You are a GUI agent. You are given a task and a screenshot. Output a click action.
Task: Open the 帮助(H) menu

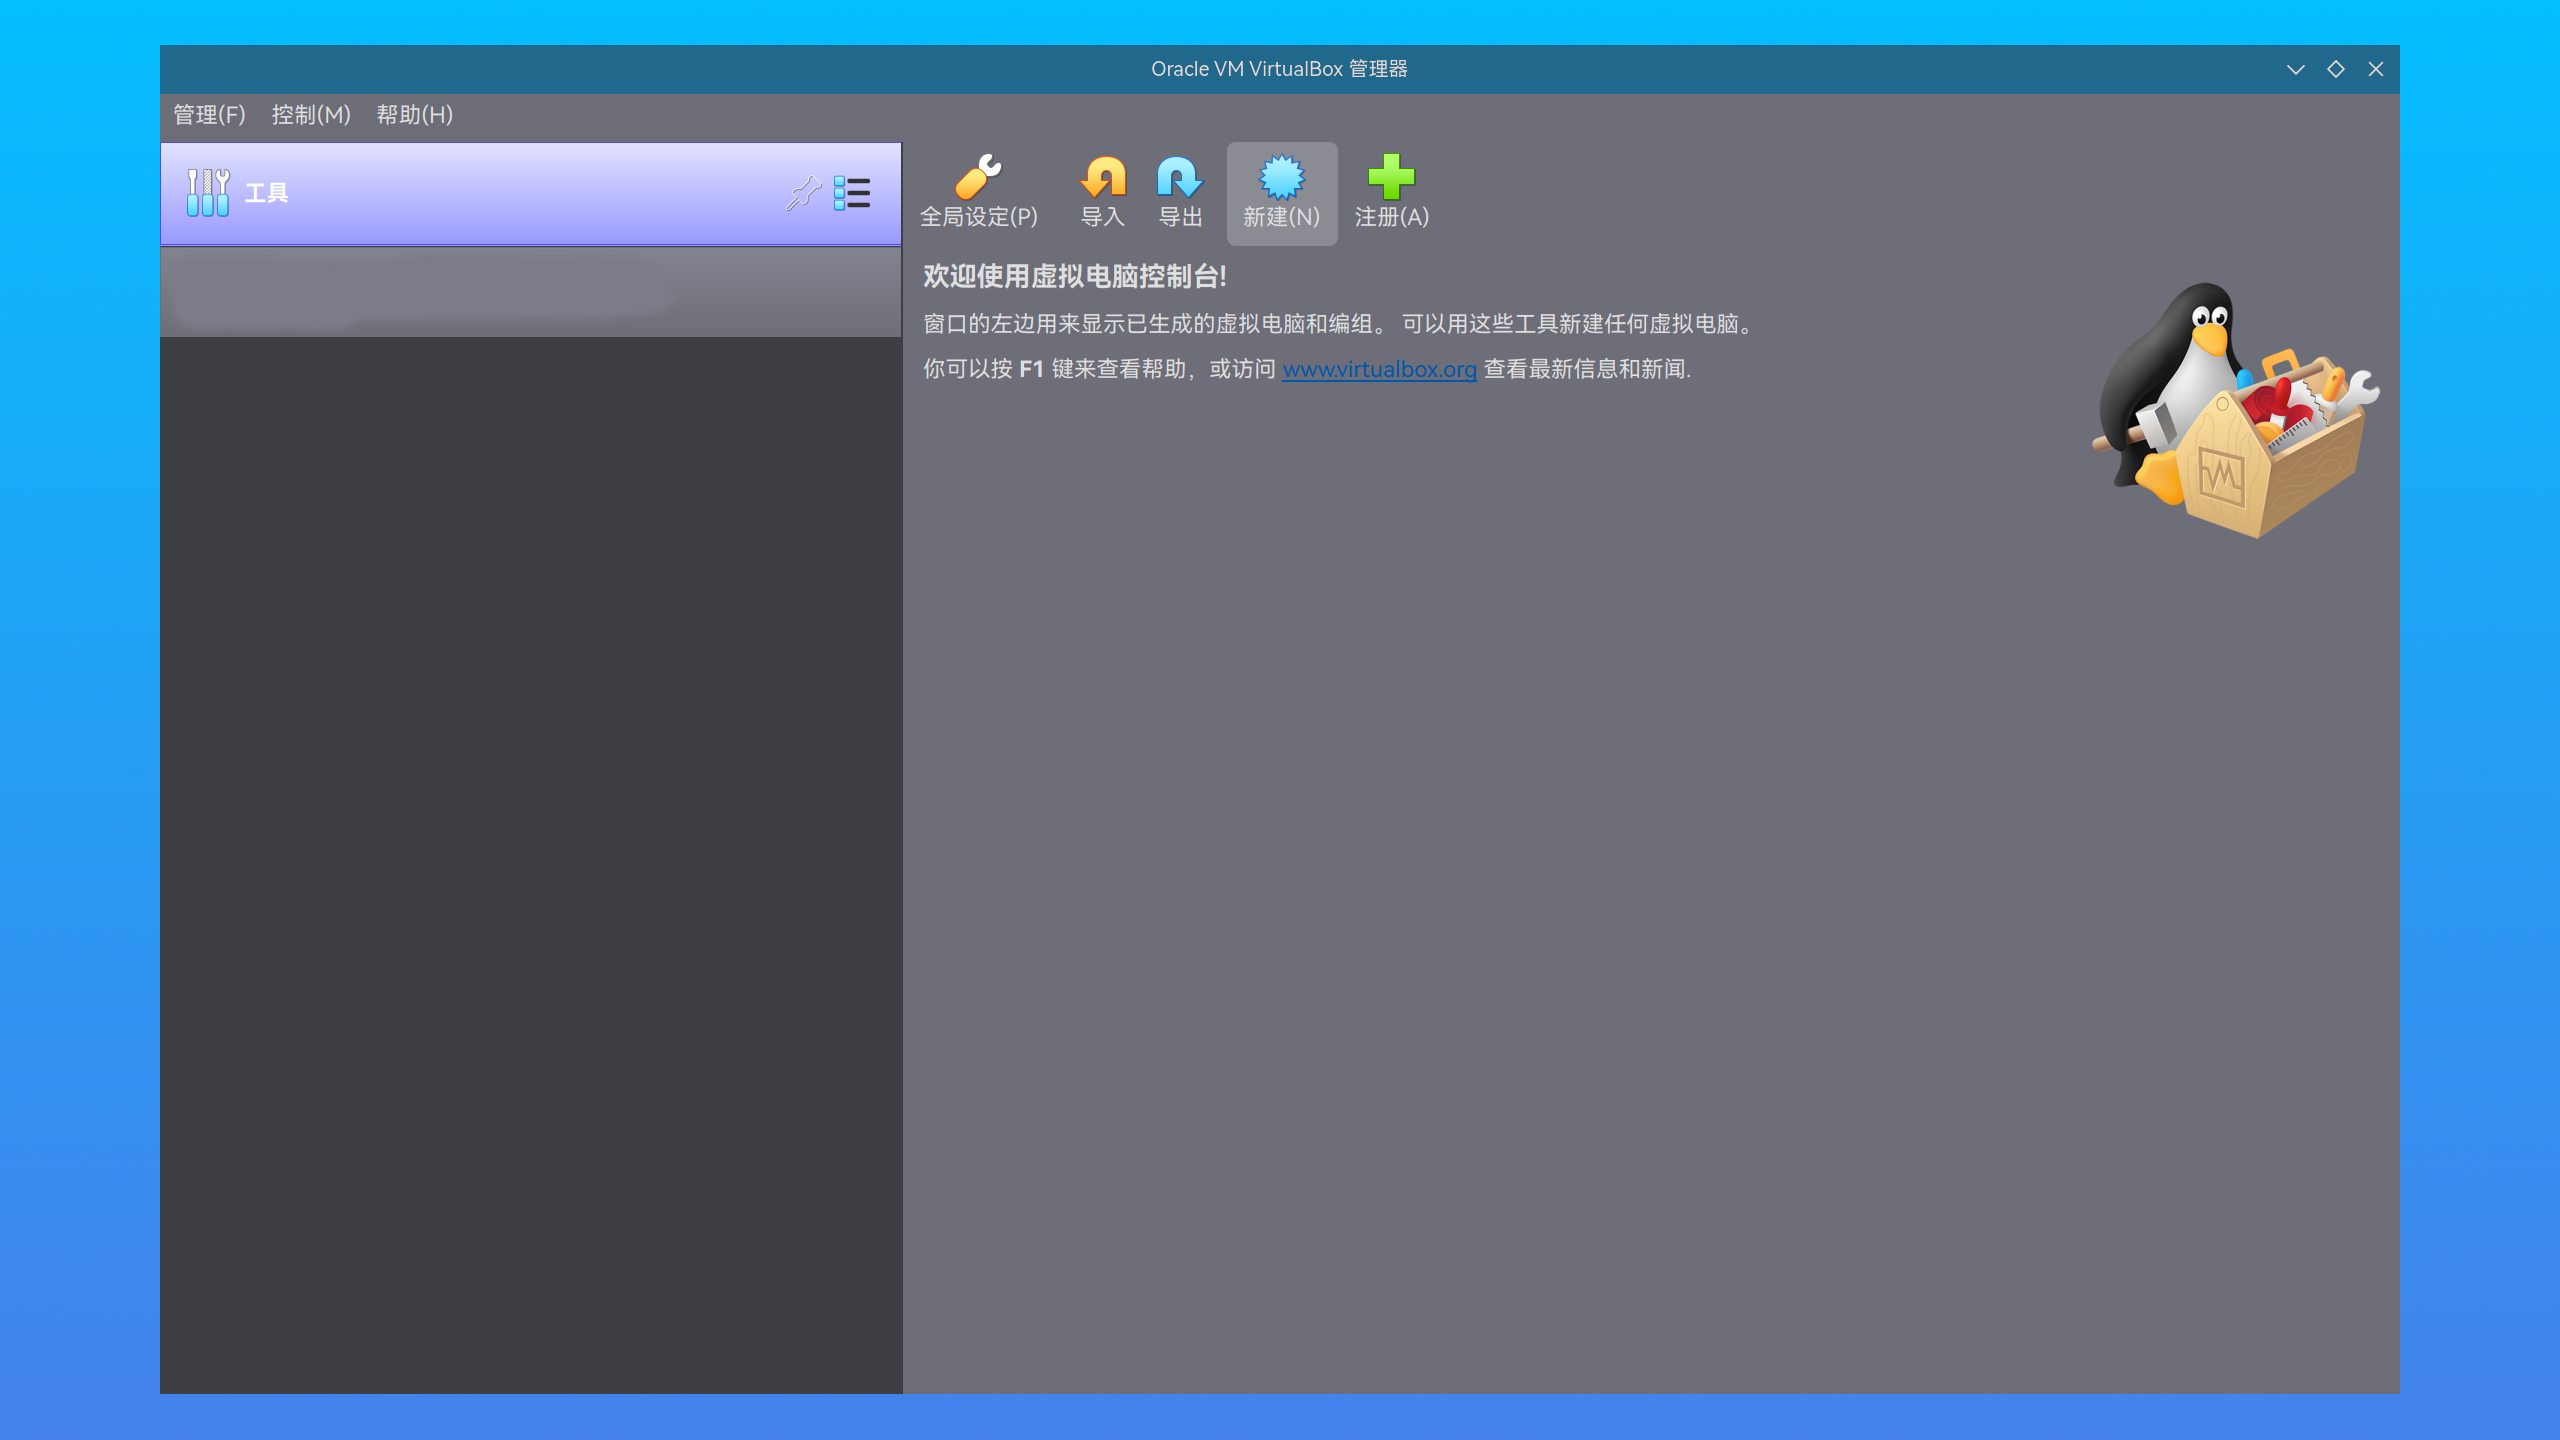pyautogui.click(x=414, y=115)
